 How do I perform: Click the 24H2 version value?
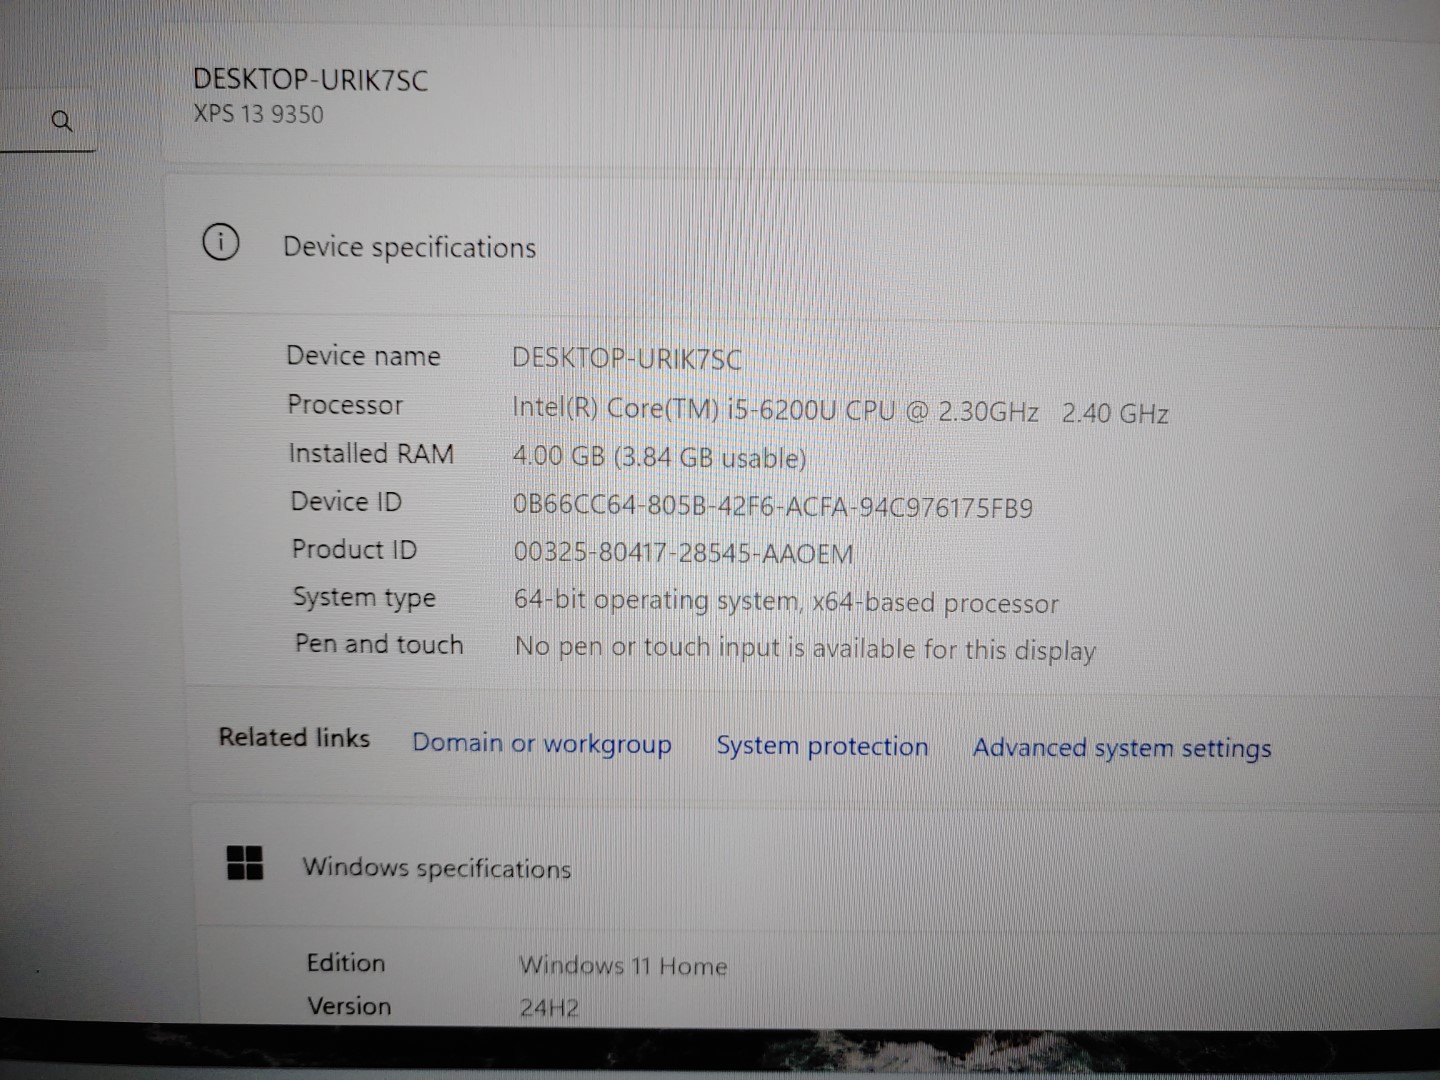pyautogui.click(x=548, y=1007)
